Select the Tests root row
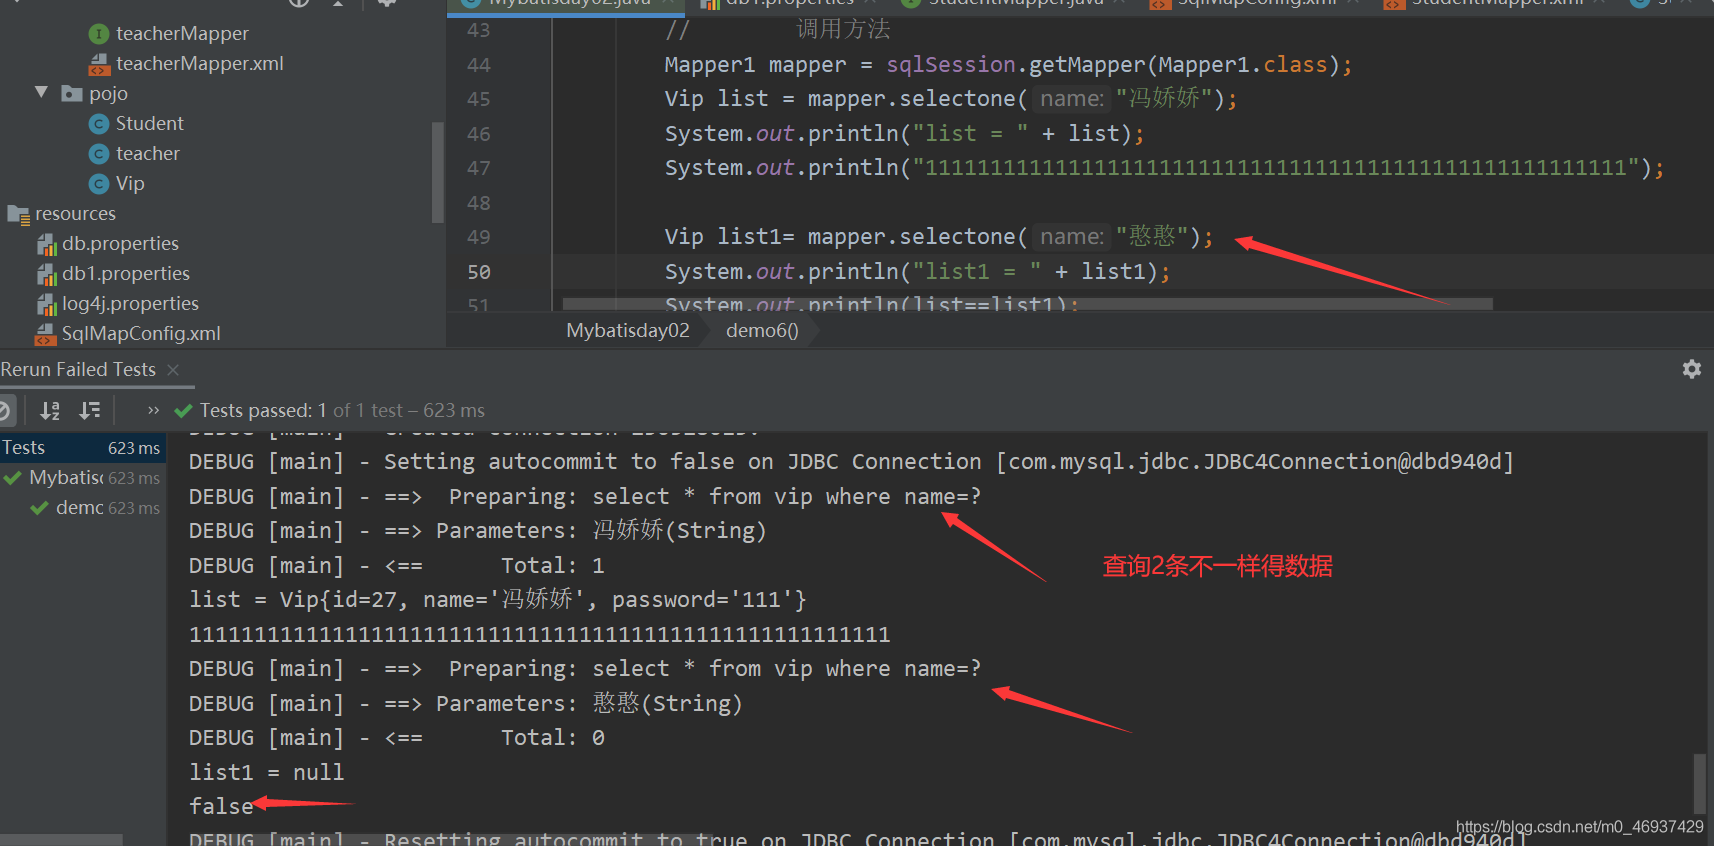Image resolution: width=1714 pixels, height=846 pixels. 82,448
